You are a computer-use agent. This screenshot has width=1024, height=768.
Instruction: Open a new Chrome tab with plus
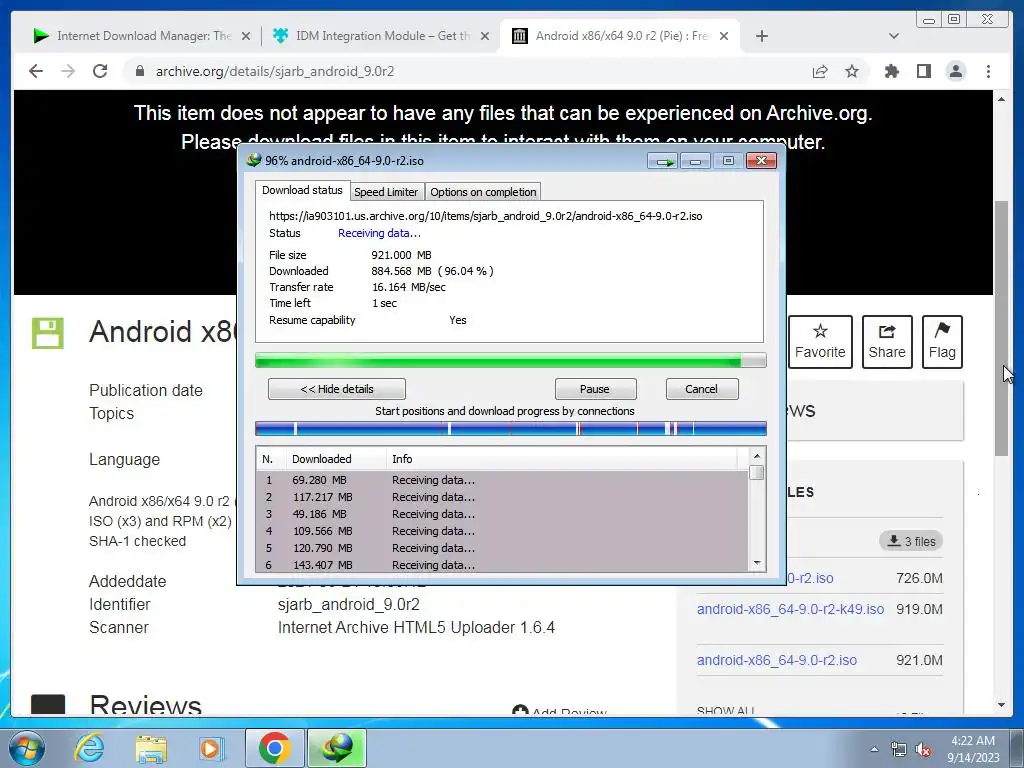tap(761, 36)
